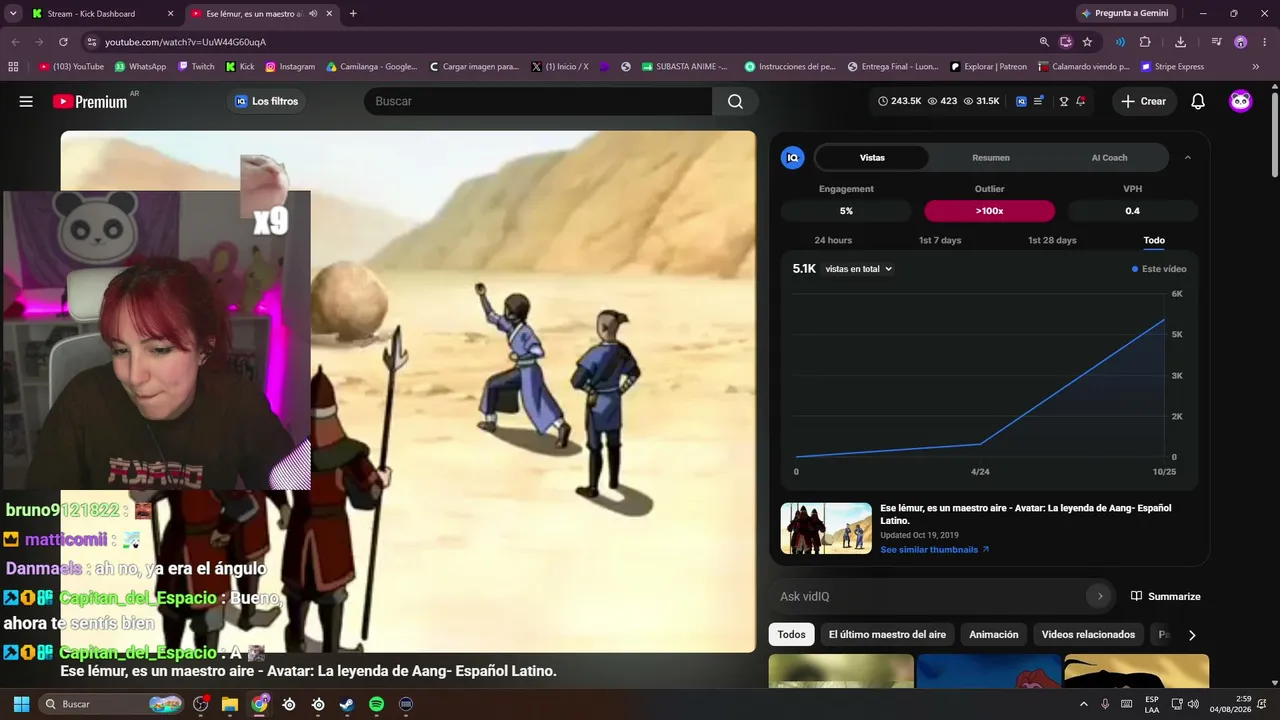Screen dimensions: 1280x720
Task: Expand the Chrome tab search dropdown
Action: tap(13, 14)
